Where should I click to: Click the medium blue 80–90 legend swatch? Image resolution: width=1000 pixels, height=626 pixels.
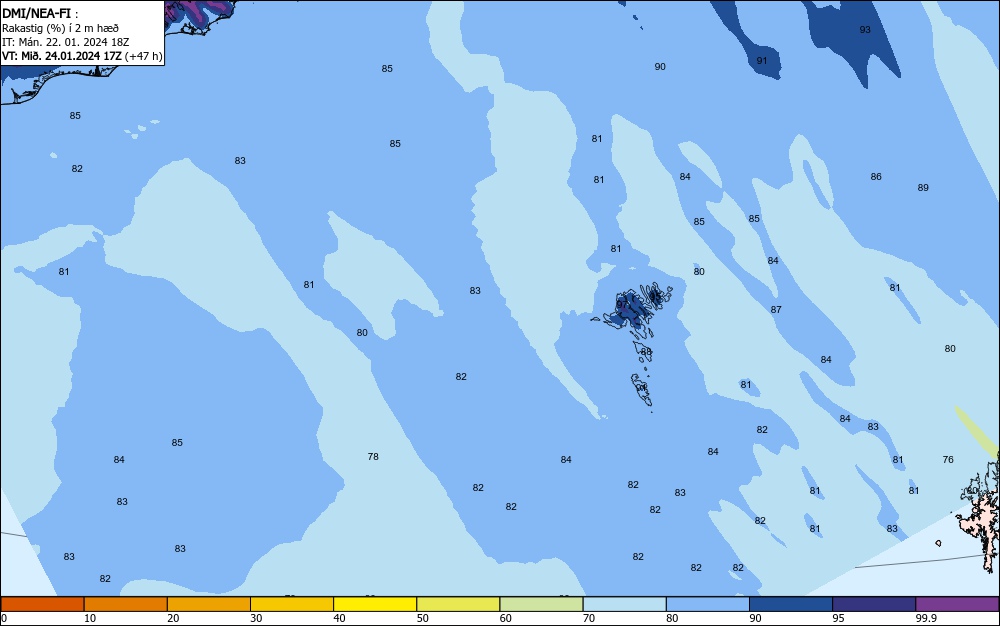708,604
